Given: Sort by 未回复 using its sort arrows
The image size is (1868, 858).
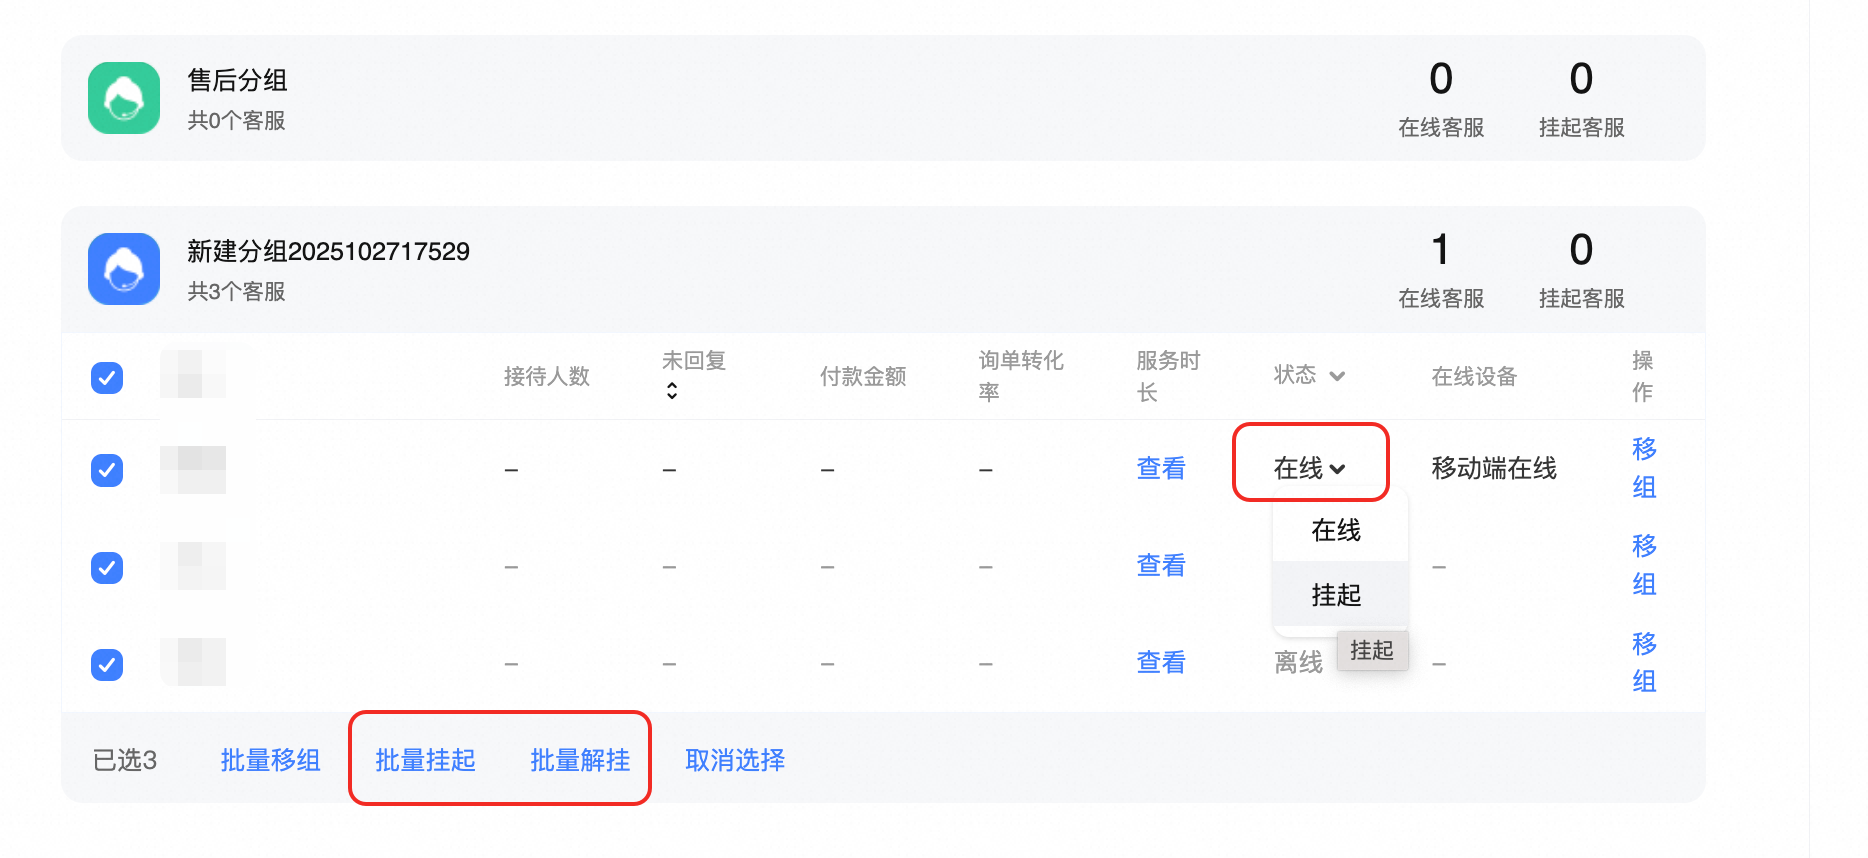Looking at the screenshot, I should click(672, 391).
